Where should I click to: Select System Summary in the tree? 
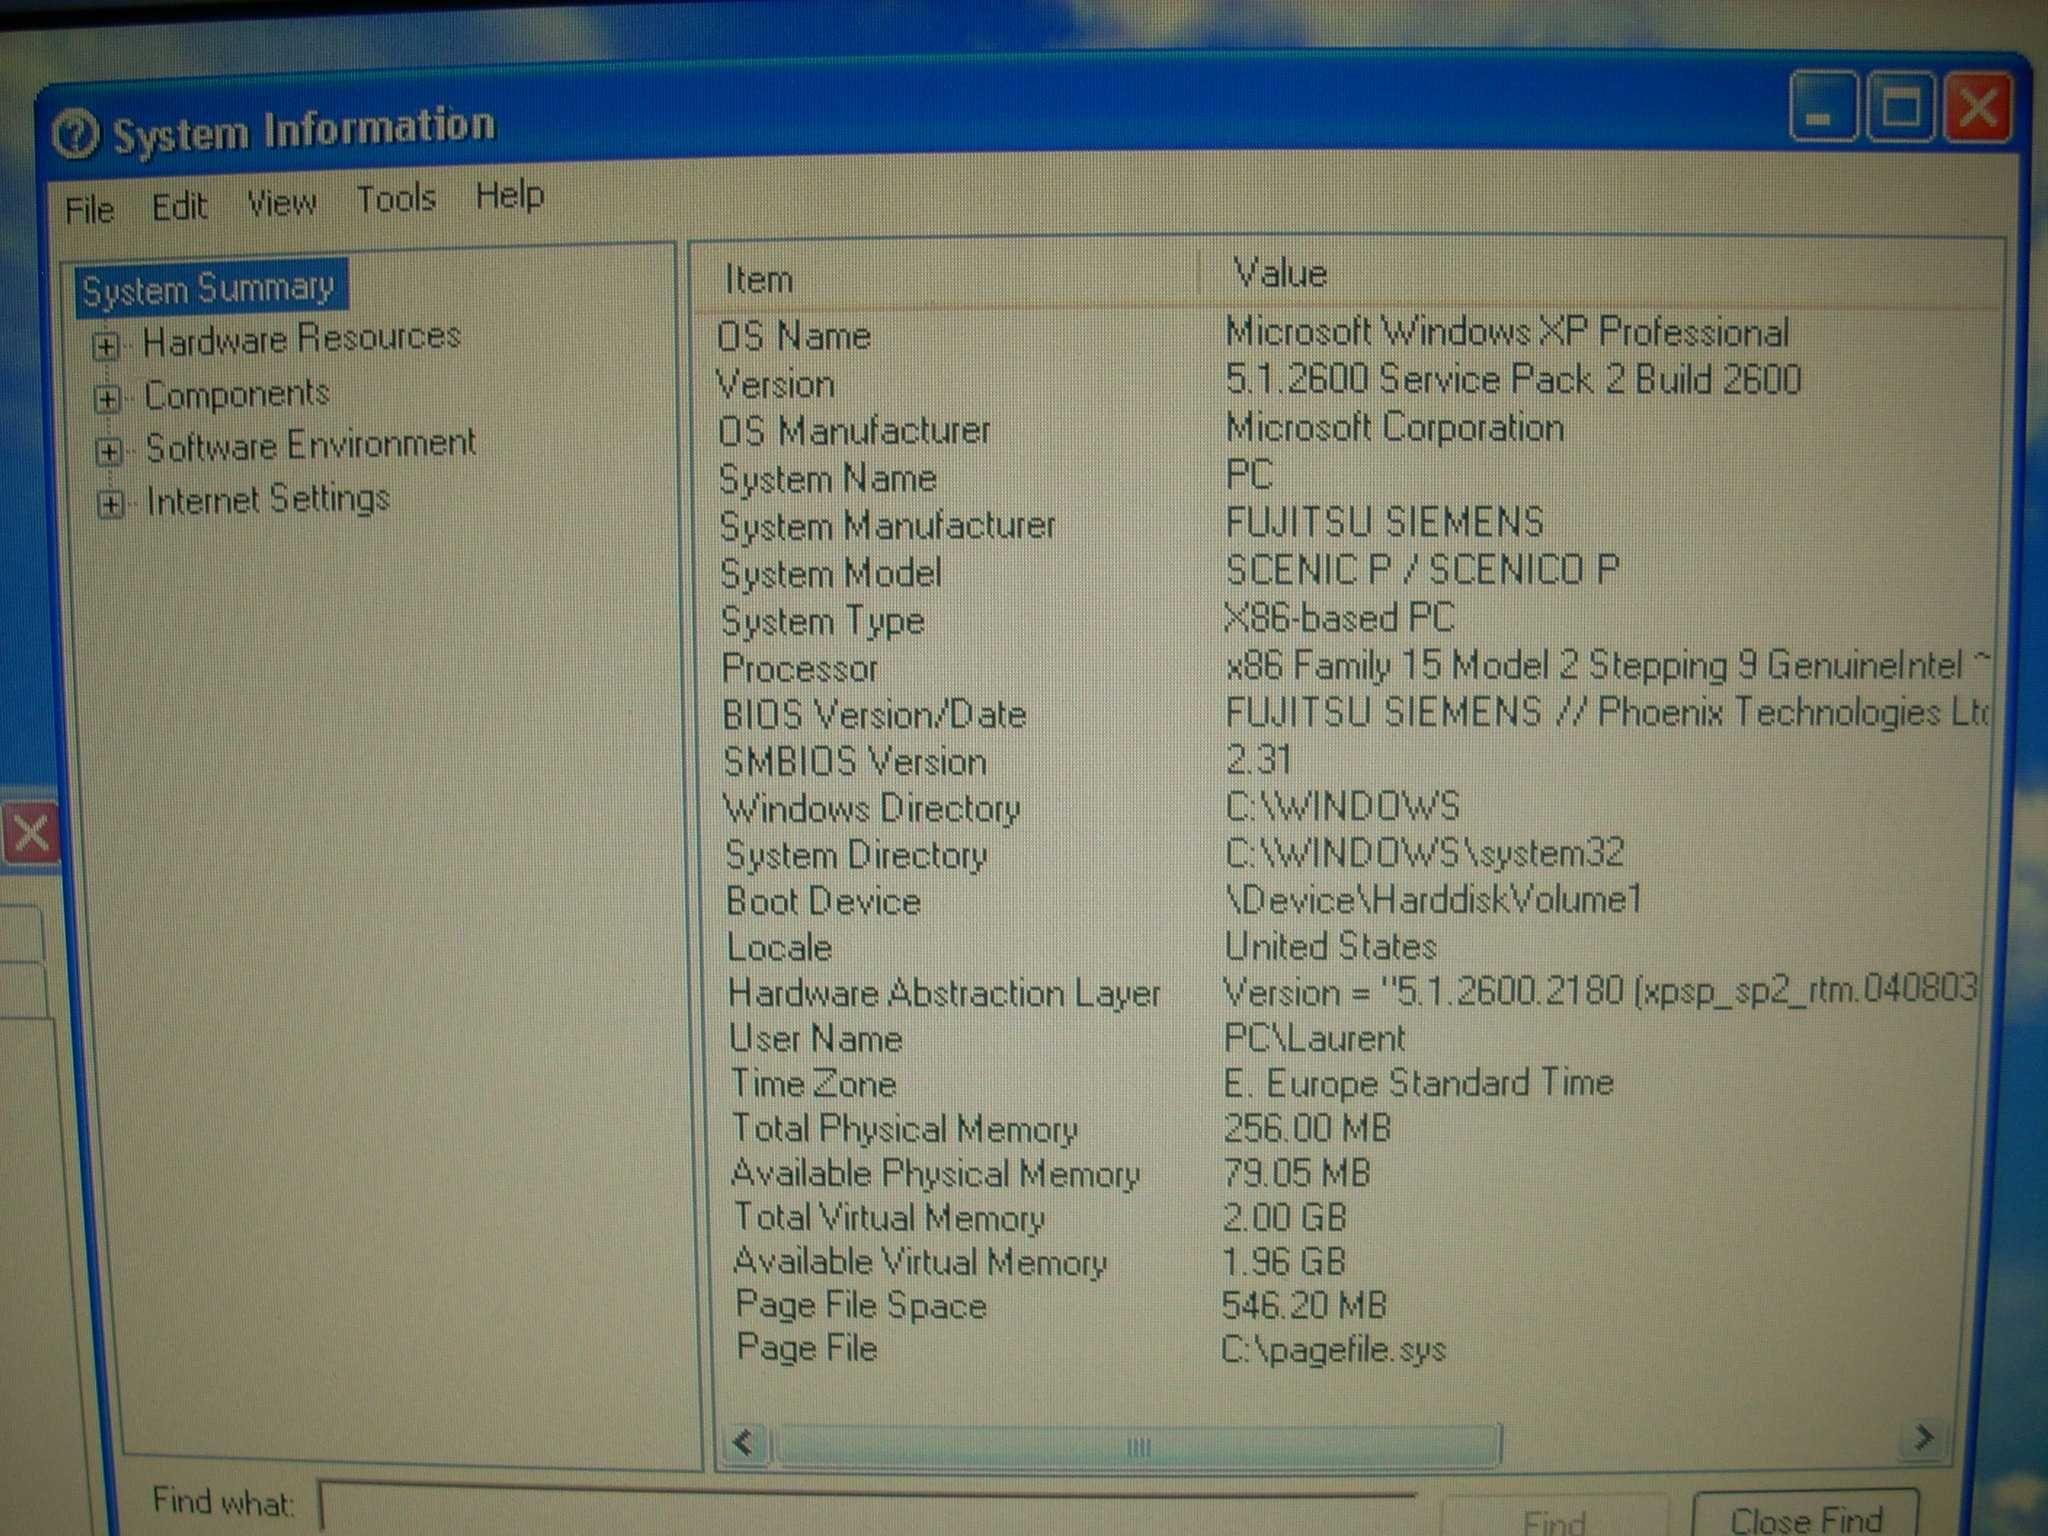(x=210, y=289)
